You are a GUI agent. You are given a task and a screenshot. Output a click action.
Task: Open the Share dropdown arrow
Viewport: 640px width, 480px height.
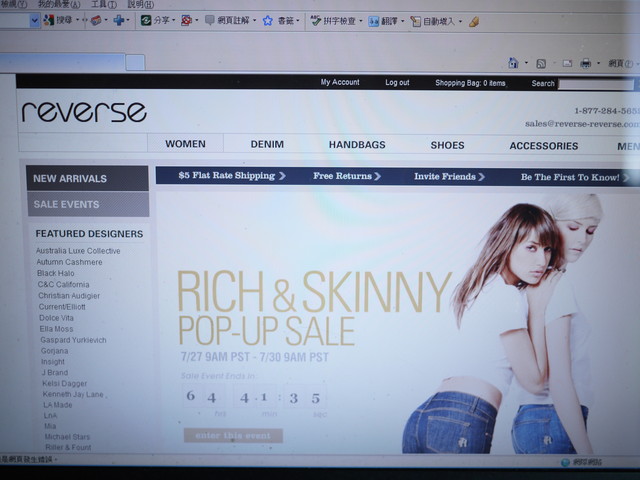pos(173,20)
